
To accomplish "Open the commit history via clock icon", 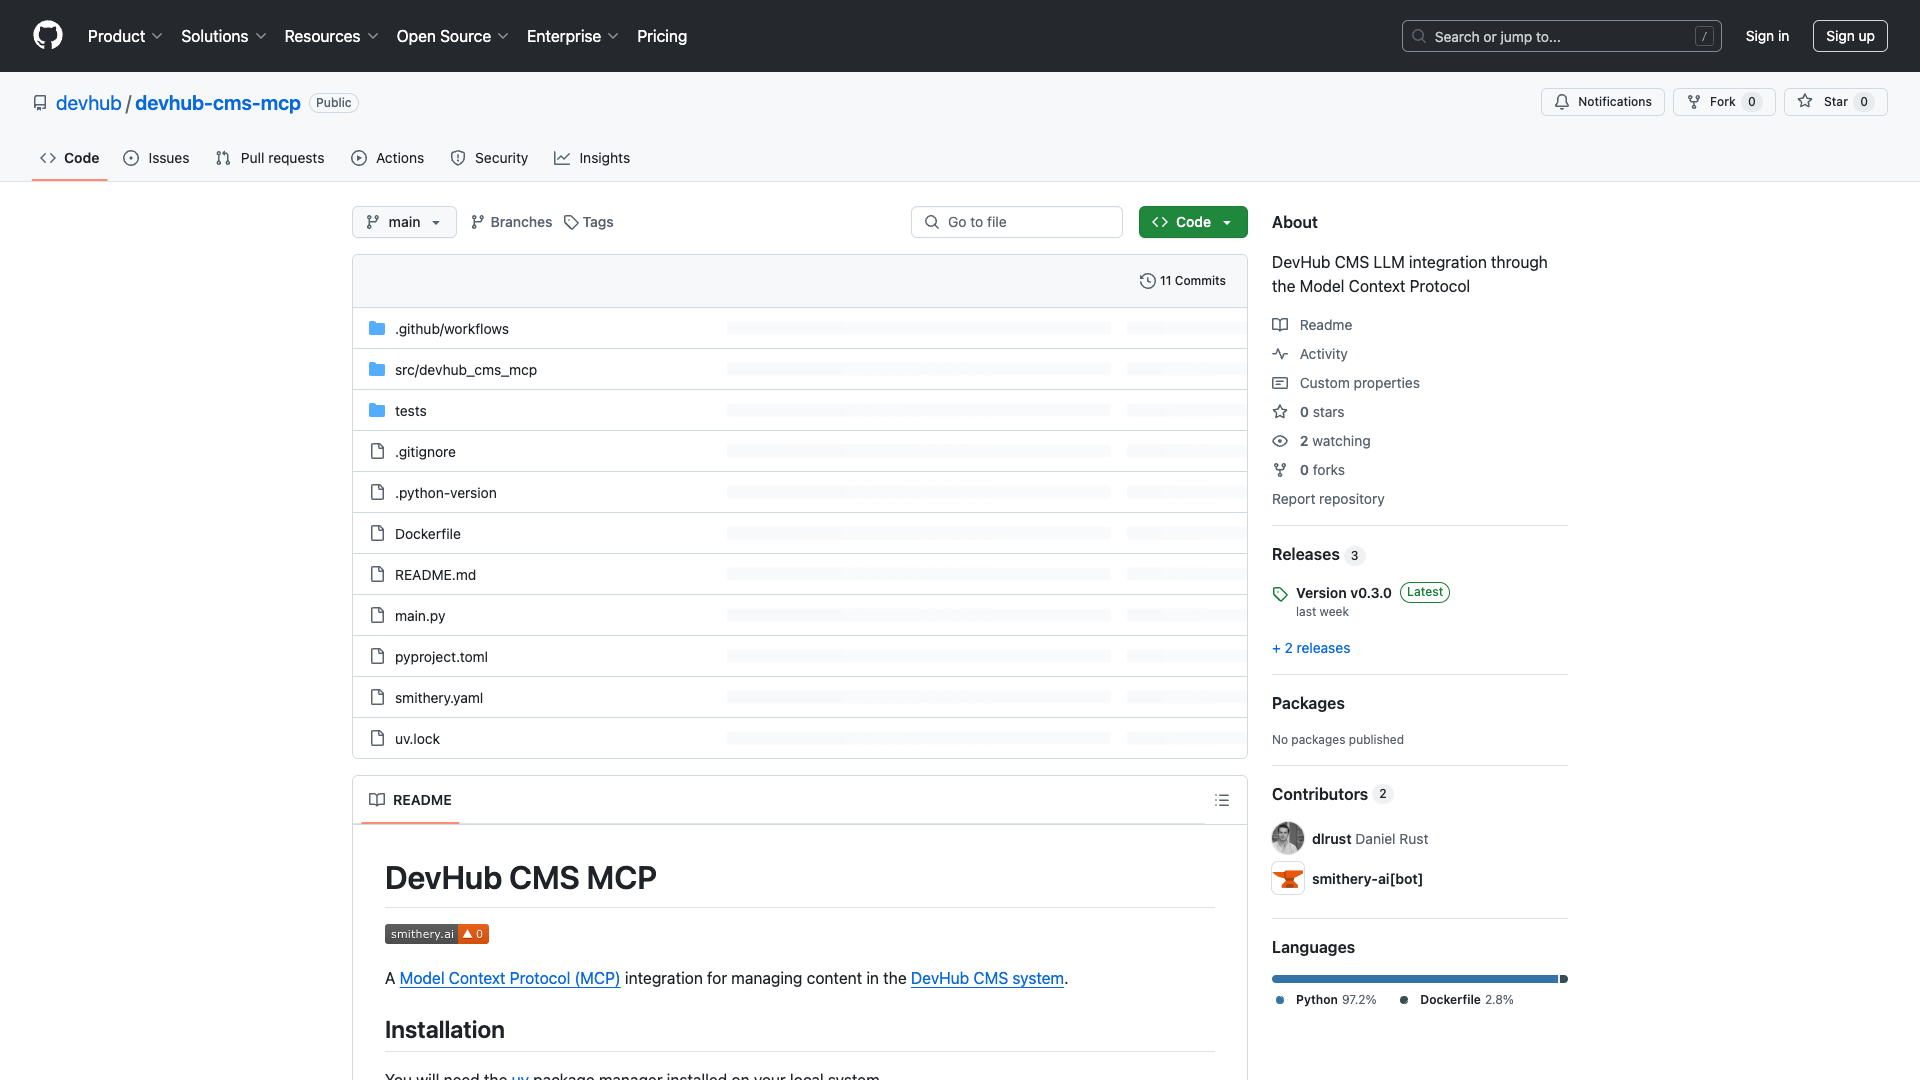I will pyautogui.click(x=1148, y=281).
